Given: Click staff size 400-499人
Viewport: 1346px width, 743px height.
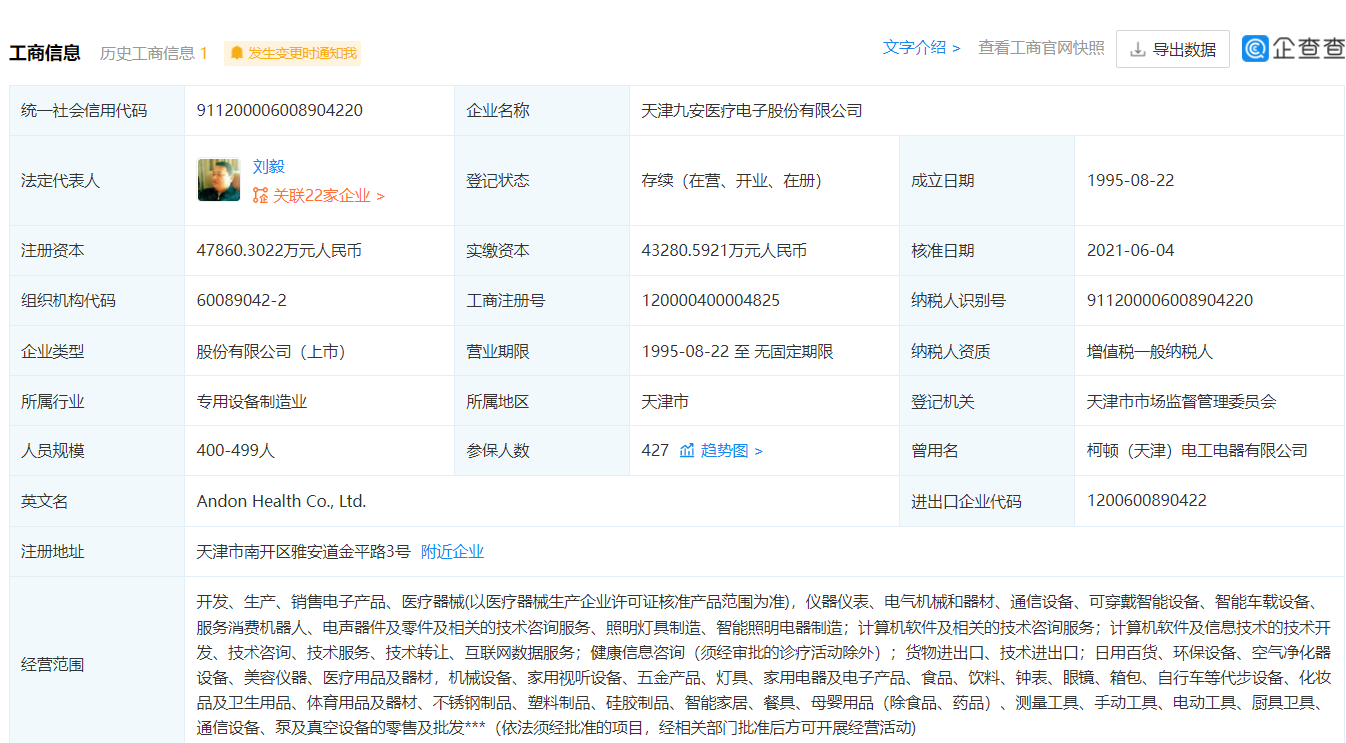Looking at the screenshot, I should (236, 451).
